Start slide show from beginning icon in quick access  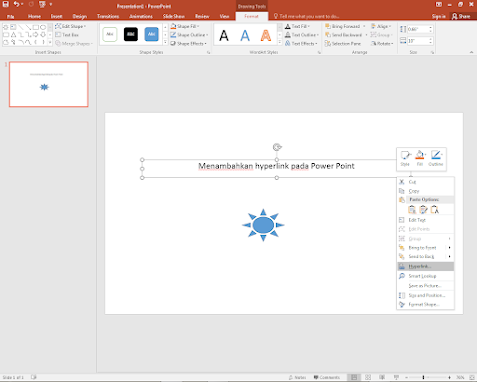click(42, 4)
